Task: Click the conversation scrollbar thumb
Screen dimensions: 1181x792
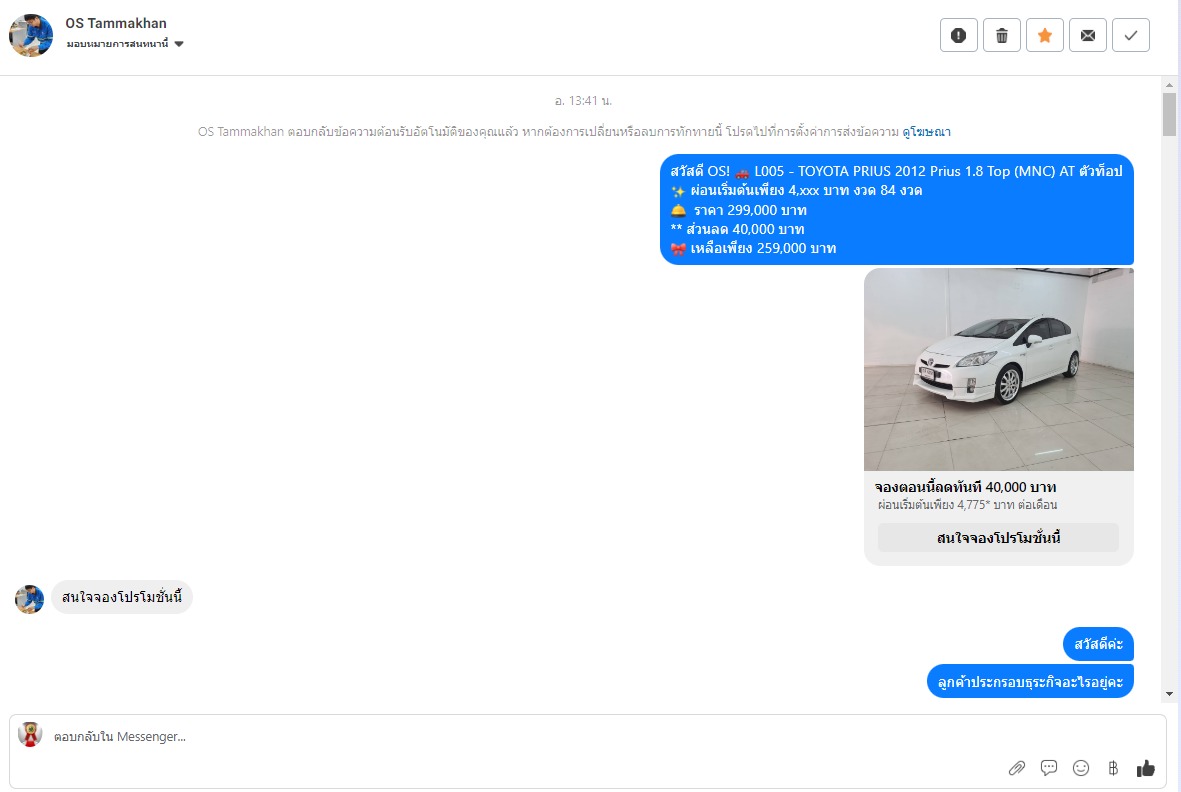Action: click(x=1169, y=114)
